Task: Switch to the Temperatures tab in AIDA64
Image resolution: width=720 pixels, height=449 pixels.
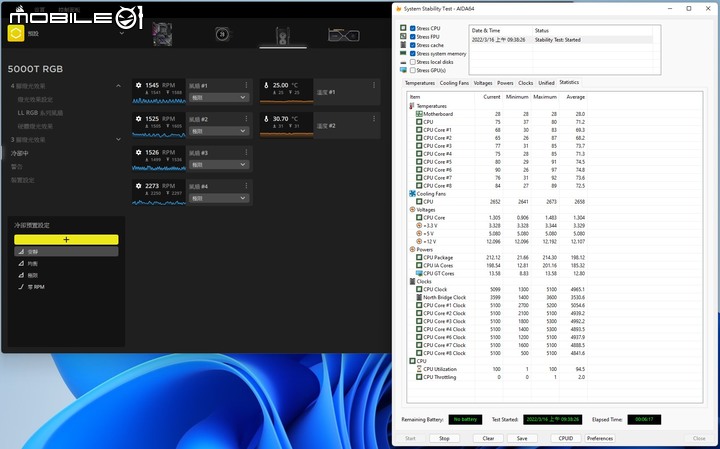Action: click(420, 83)
